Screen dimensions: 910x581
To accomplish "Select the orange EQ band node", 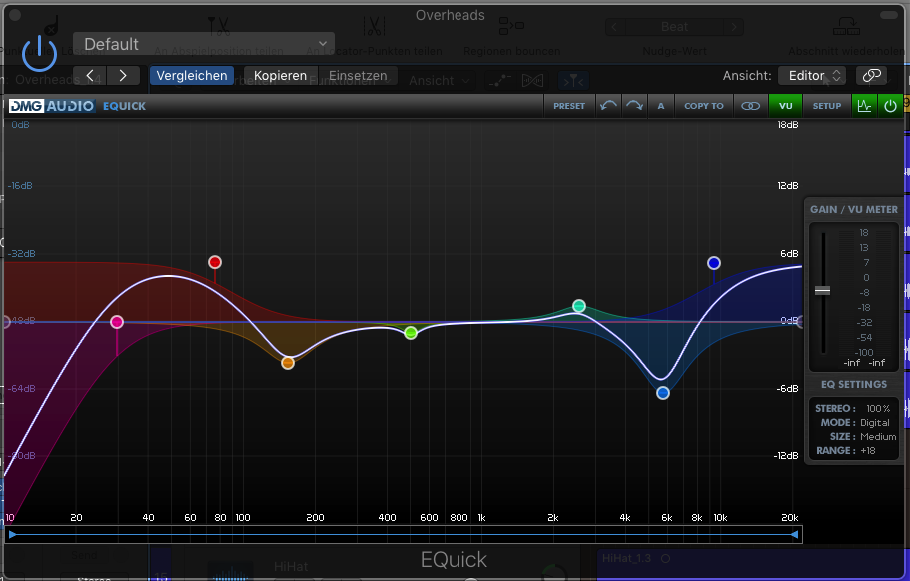I will point(288,363).
